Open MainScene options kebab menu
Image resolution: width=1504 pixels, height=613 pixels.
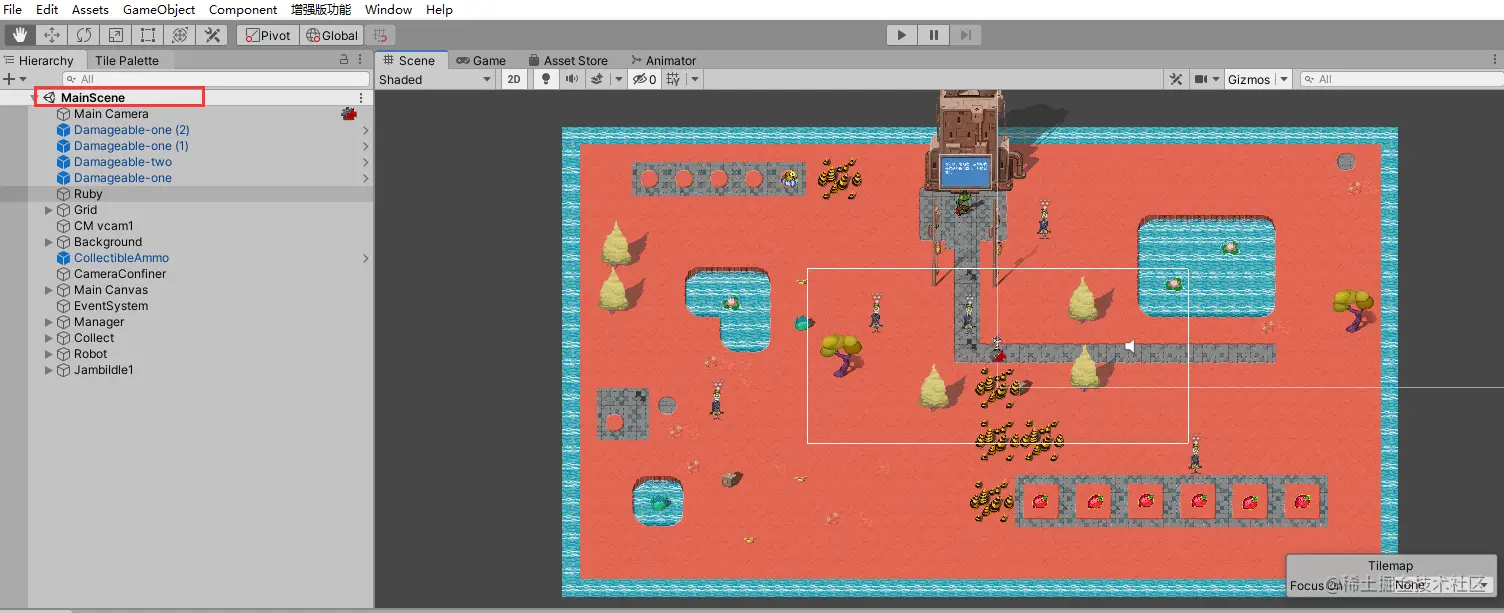coord(361,98)
